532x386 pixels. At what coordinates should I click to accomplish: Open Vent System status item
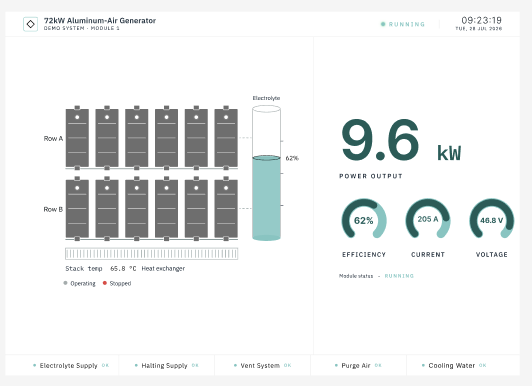(x=263, y=365)
